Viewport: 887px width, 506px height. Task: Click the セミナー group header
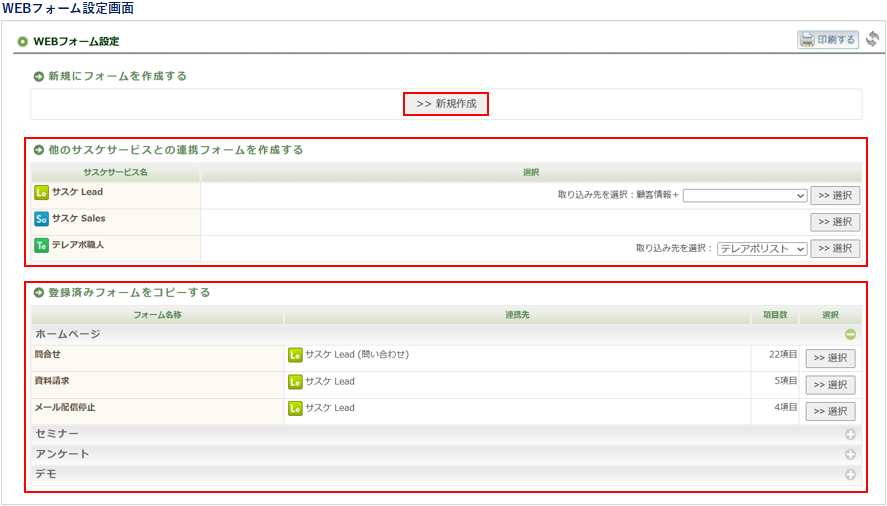tap(446, 434)
